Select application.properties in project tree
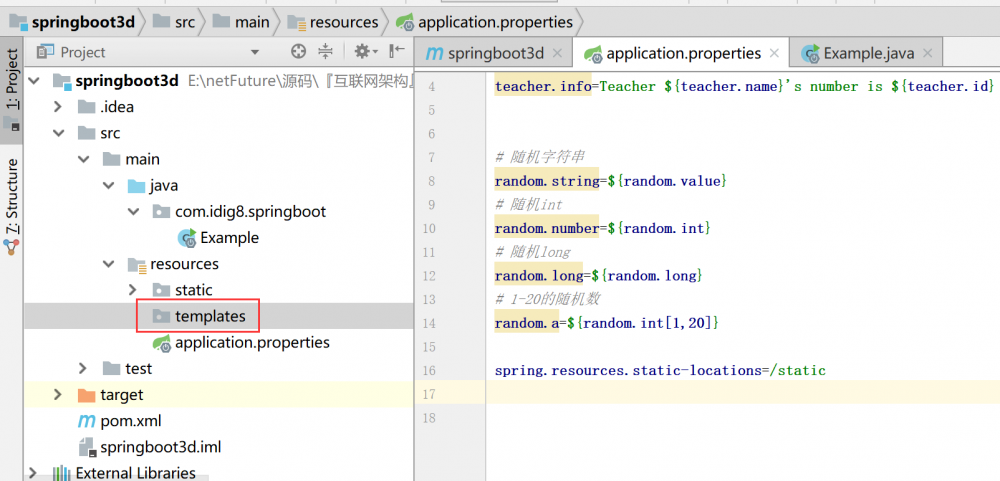This screenshot has height=481, width=1000. (x=253, y=343)
